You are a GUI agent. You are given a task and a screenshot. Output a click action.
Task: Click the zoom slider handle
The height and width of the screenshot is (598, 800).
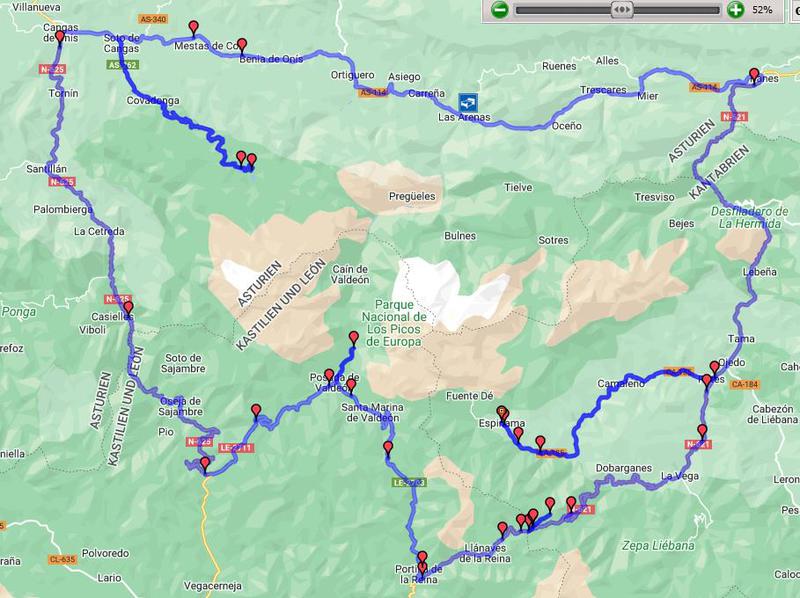pos(622,10)
